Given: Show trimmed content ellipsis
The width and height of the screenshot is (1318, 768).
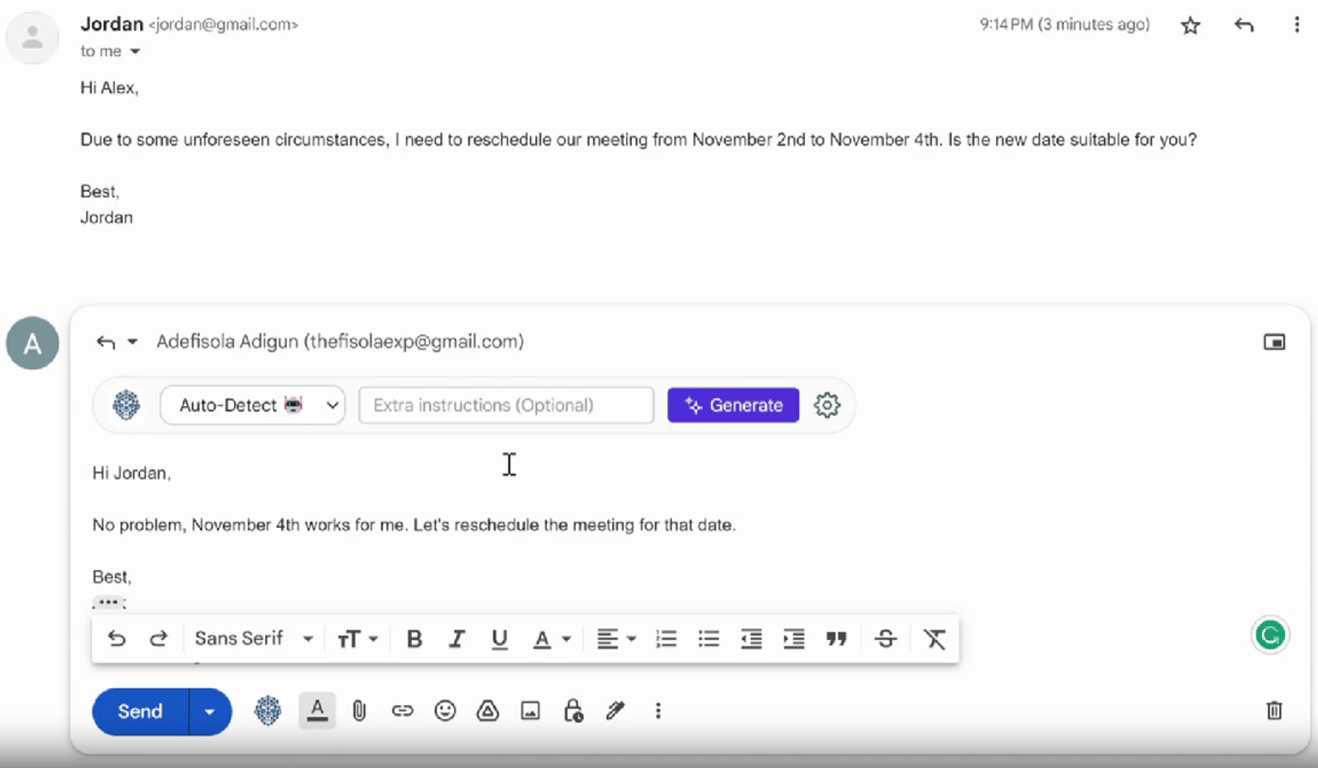Looking at the screenshot, I should pyautogui.click(x=108, y=602).
